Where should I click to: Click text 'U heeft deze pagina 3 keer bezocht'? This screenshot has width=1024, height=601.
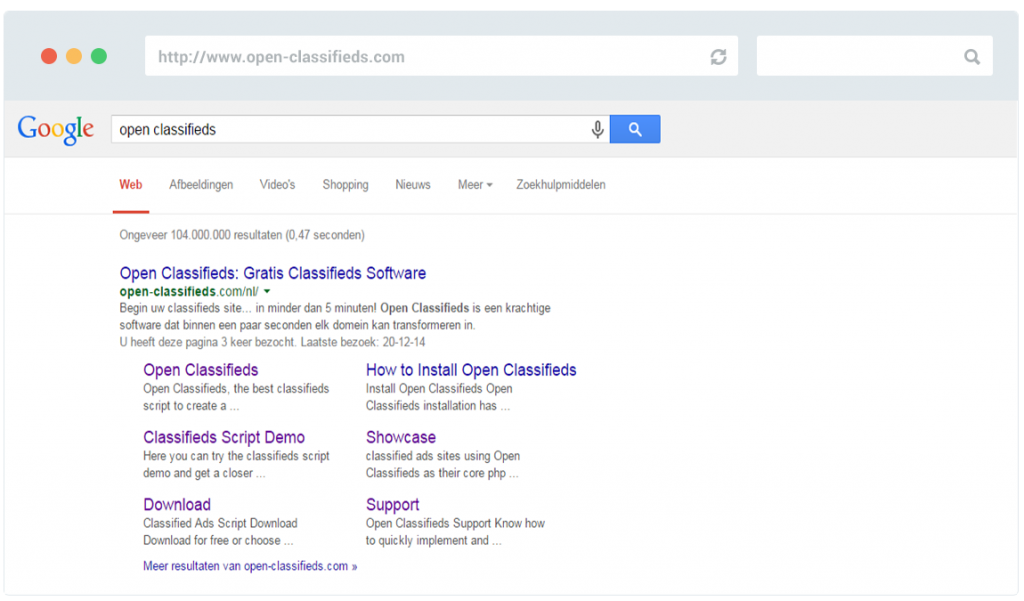(x=208, y=342)
